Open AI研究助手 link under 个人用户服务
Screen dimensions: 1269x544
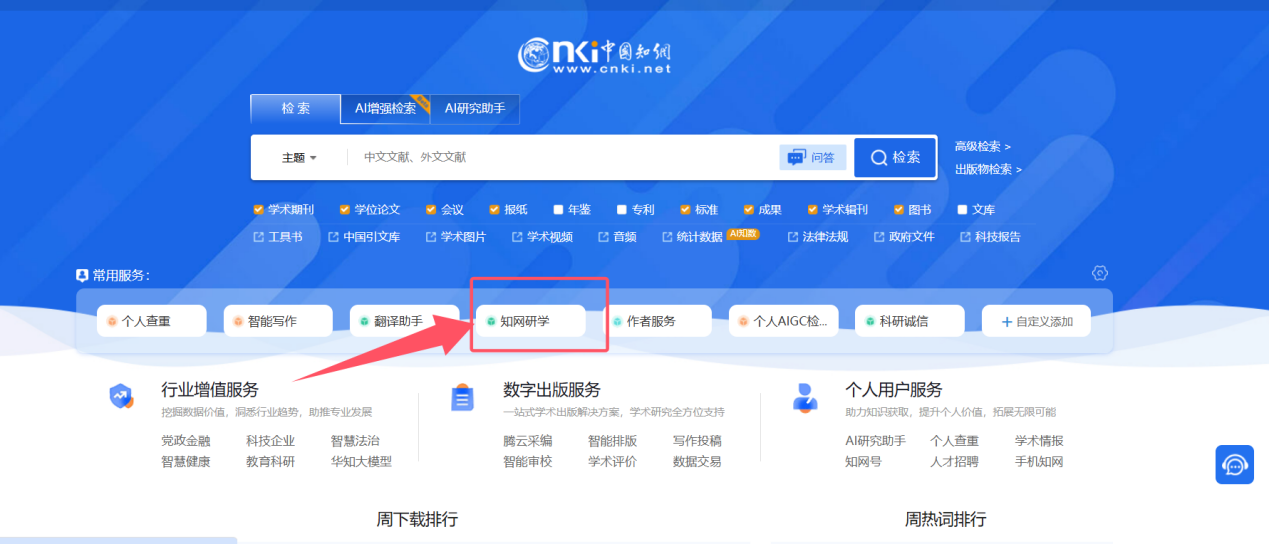(x=875, y=441)
